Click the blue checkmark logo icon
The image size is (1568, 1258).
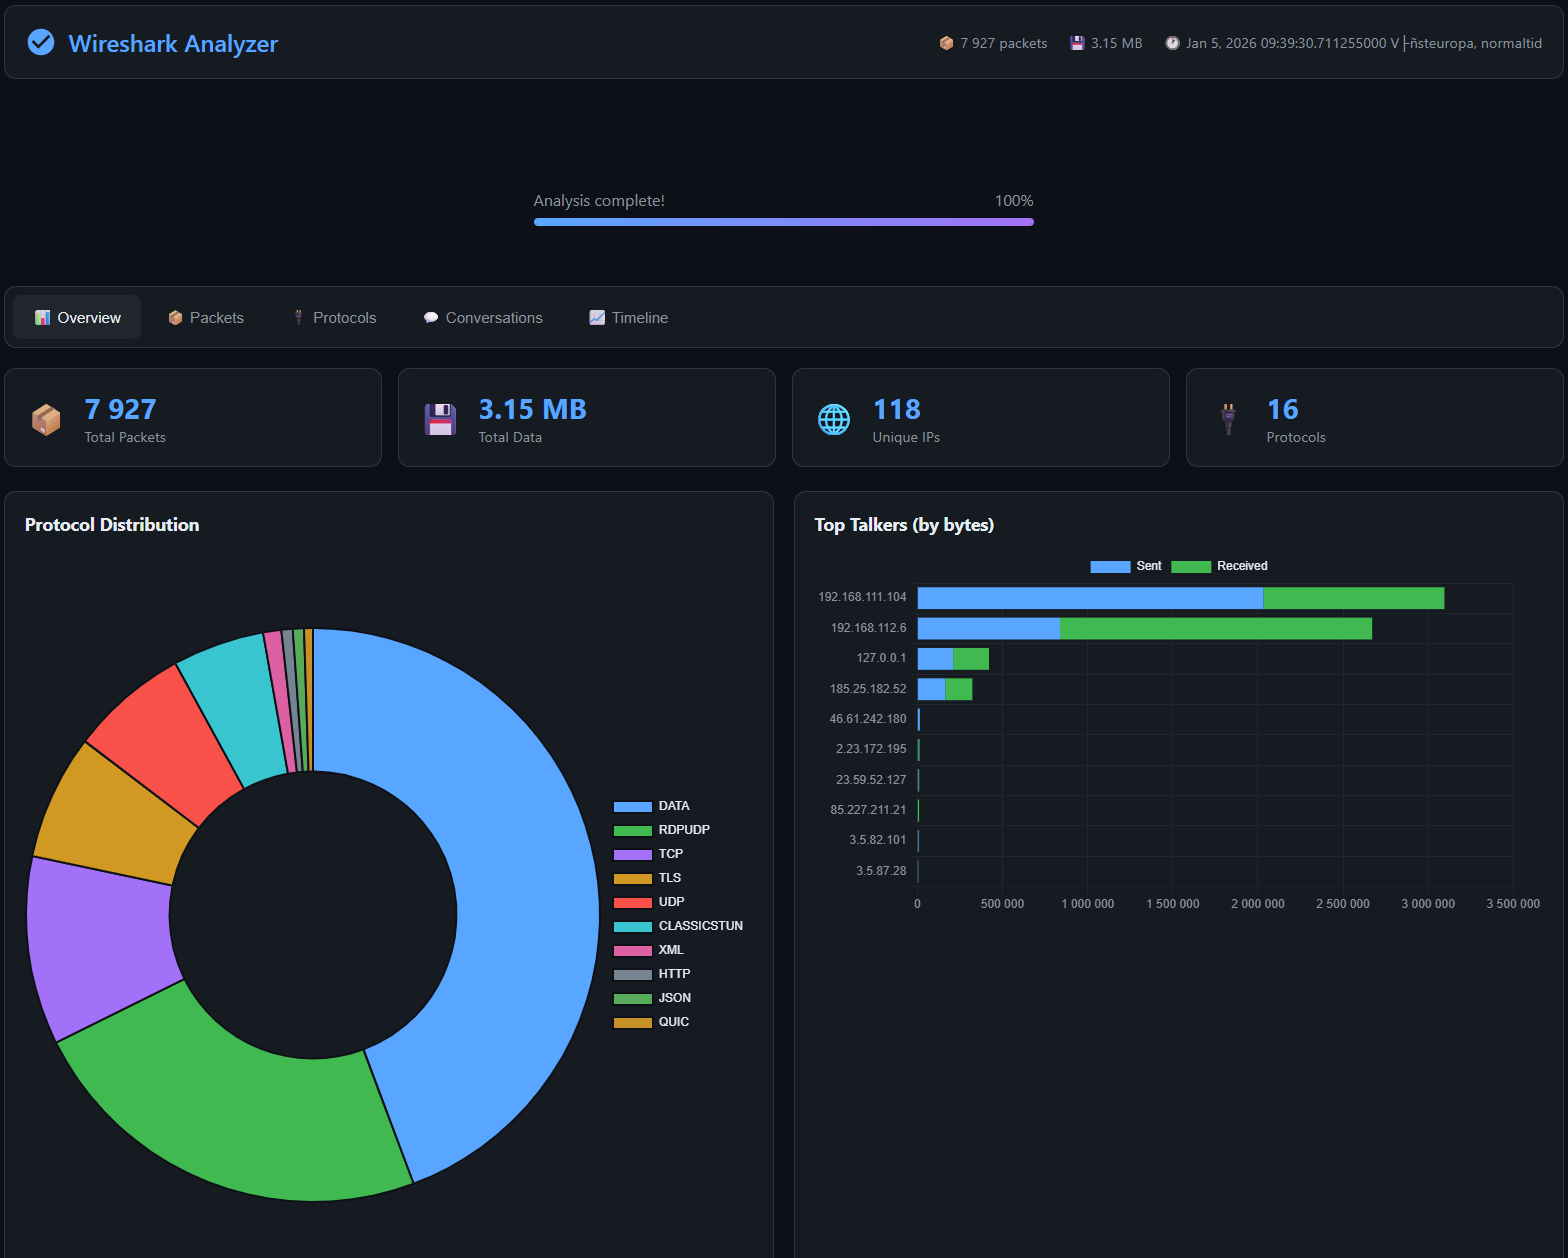coord(41,42)
